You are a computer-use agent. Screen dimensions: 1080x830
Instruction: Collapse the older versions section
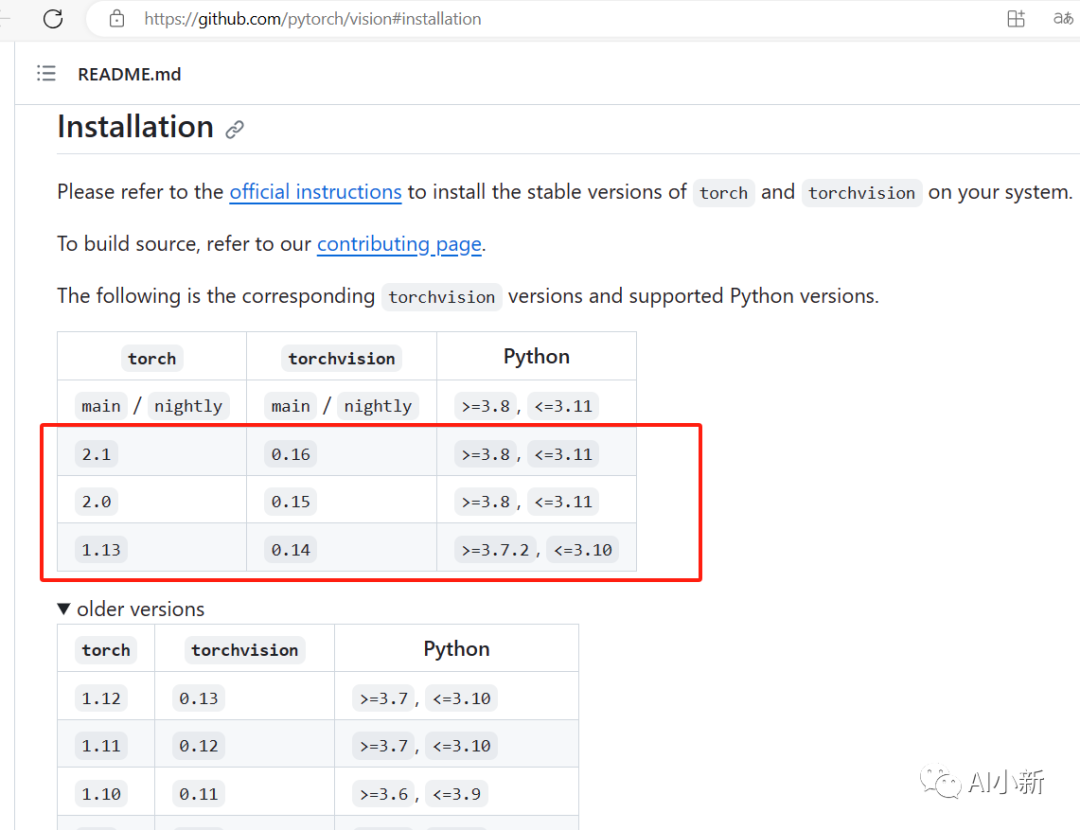[x=131, y=609]
